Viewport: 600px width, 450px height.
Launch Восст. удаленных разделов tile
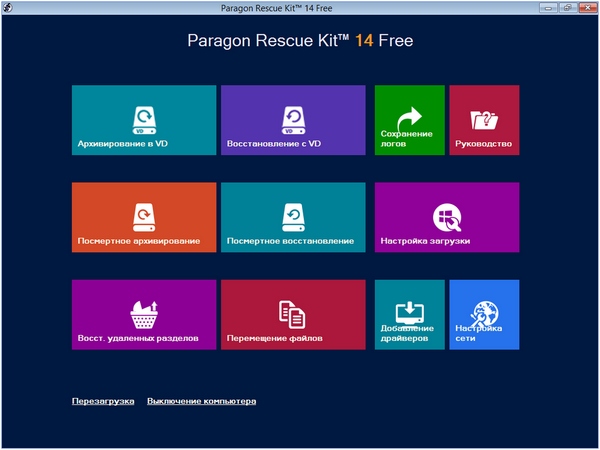144,315
